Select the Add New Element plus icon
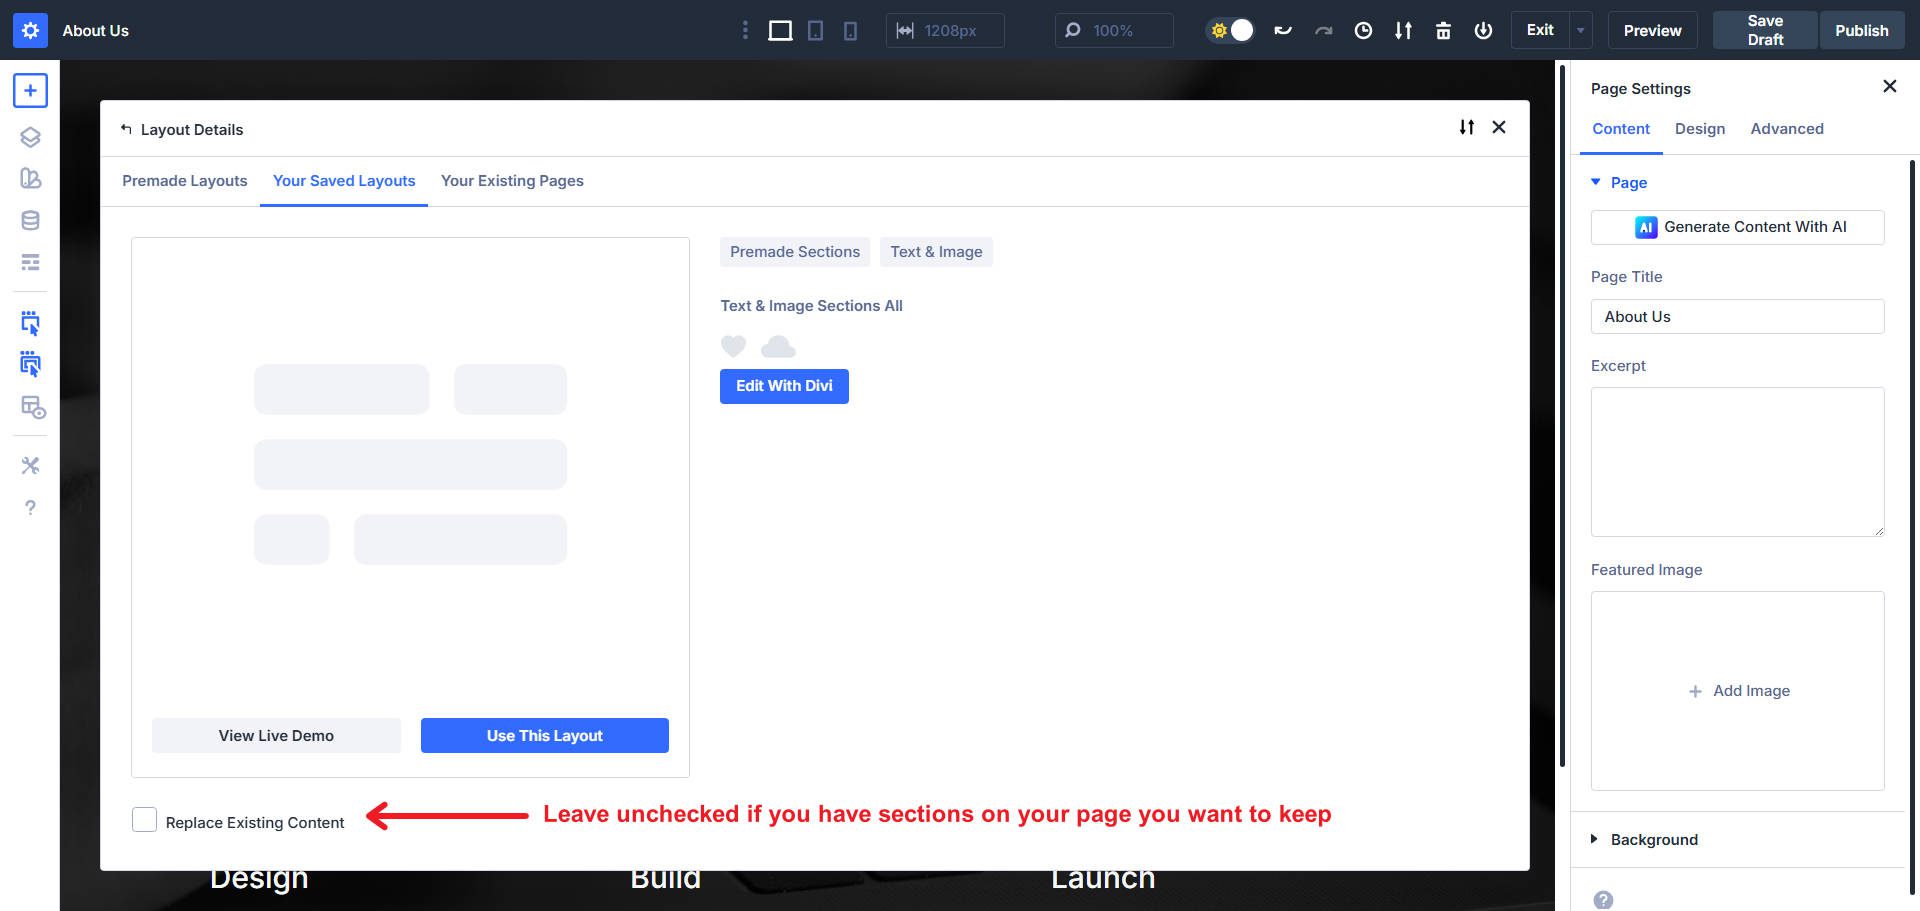 pyautogui.click(x=30, y=90)
